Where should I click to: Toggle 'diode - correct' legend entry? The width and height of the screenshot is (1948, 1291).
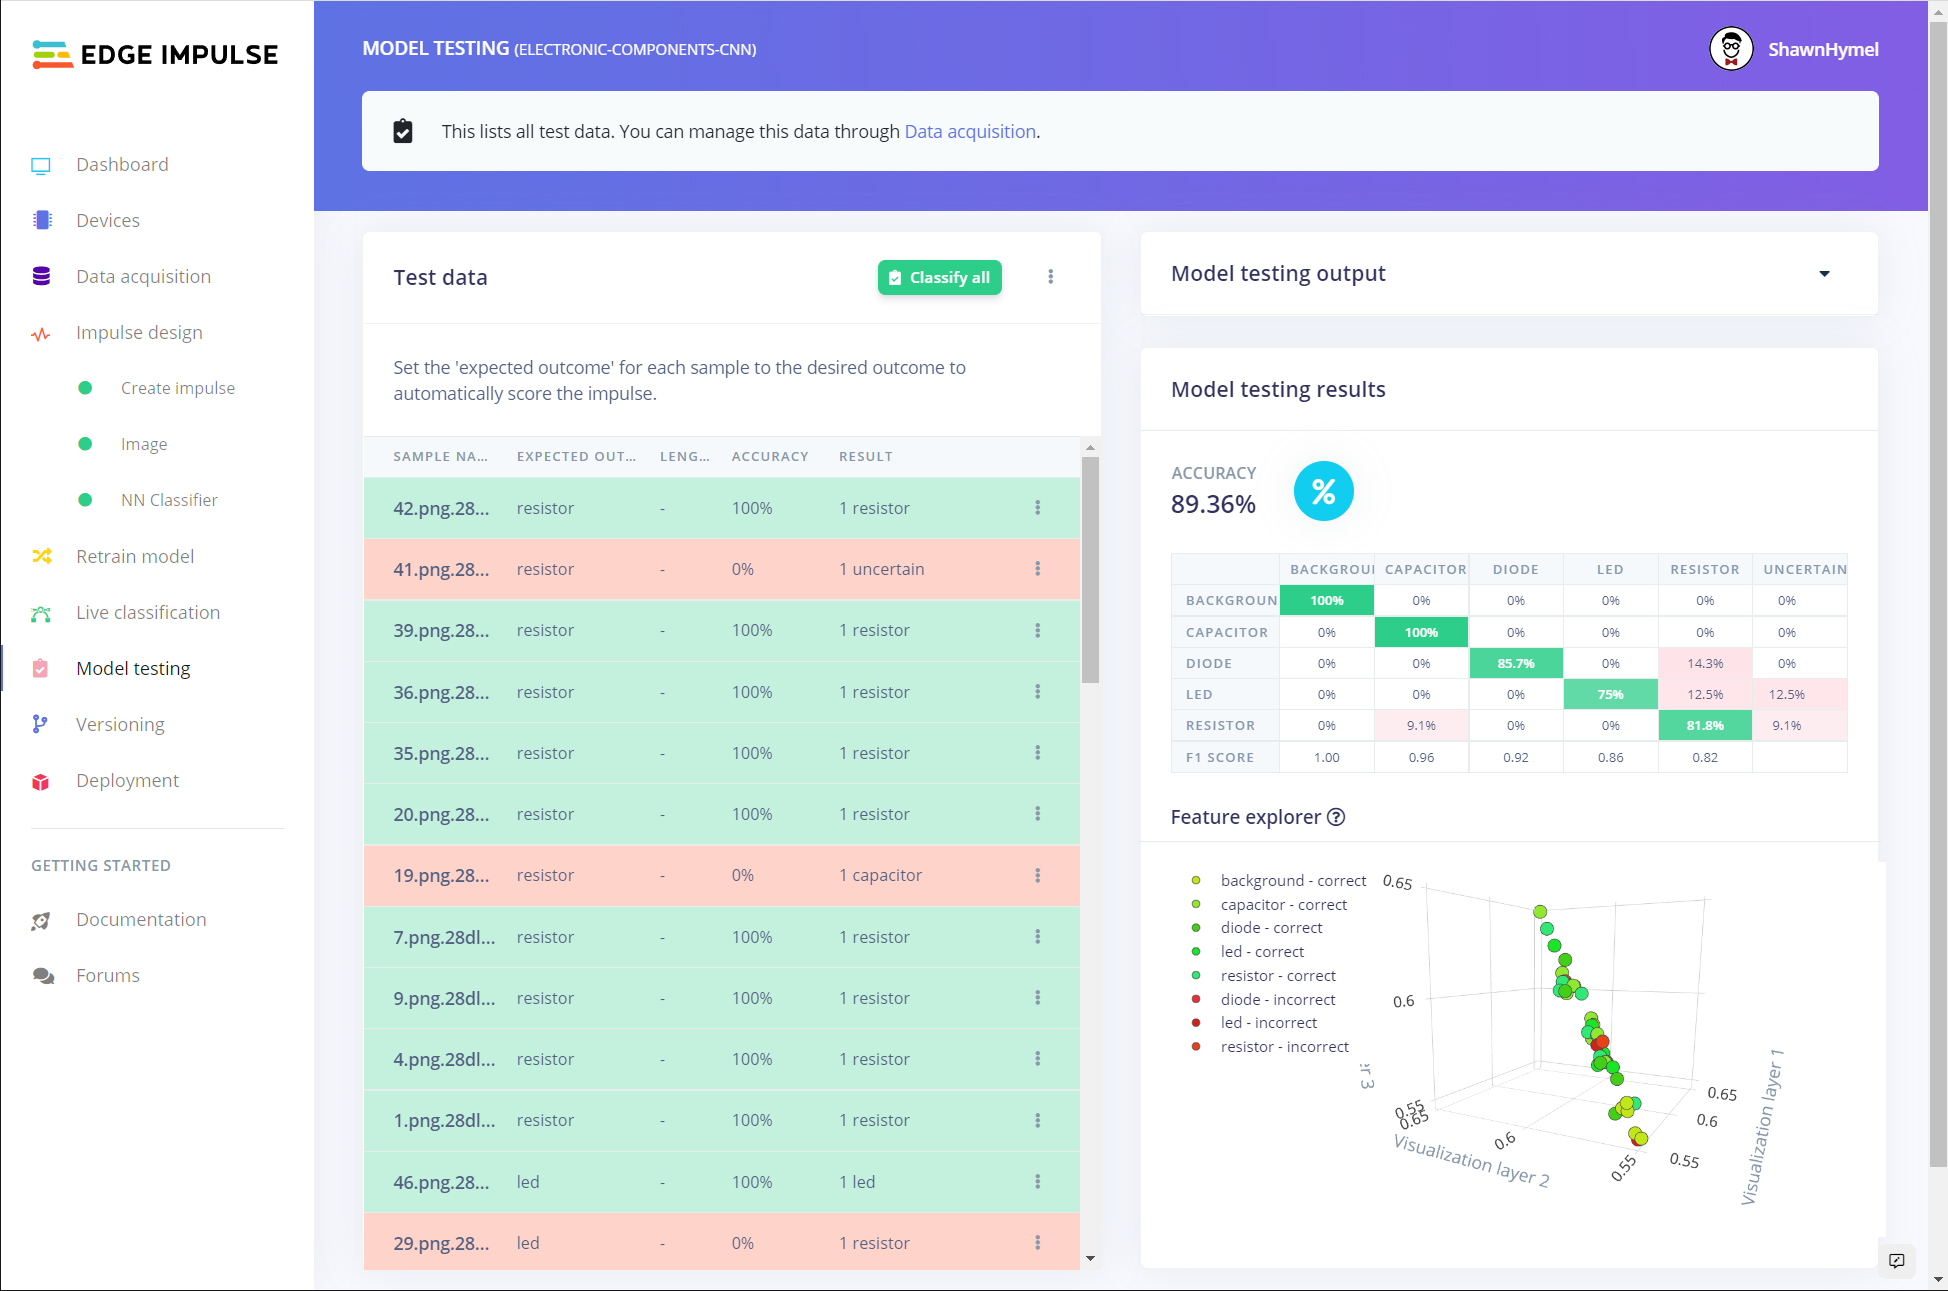[x=1257, y=928]
